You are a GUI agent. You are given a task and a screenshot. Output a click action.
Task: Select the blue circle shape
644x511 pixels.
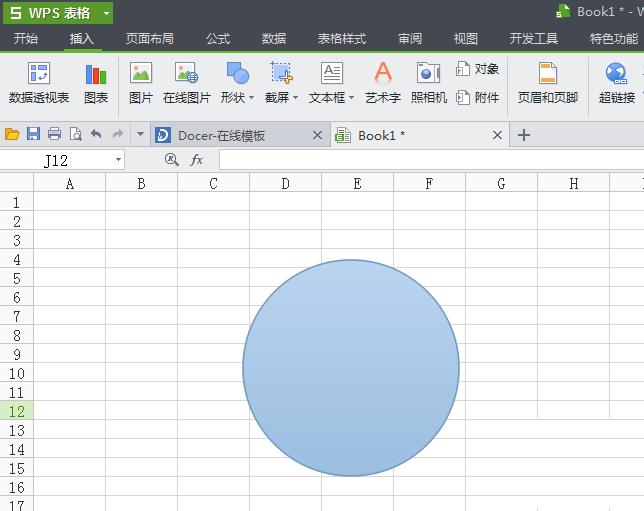[x=351, y=367]
